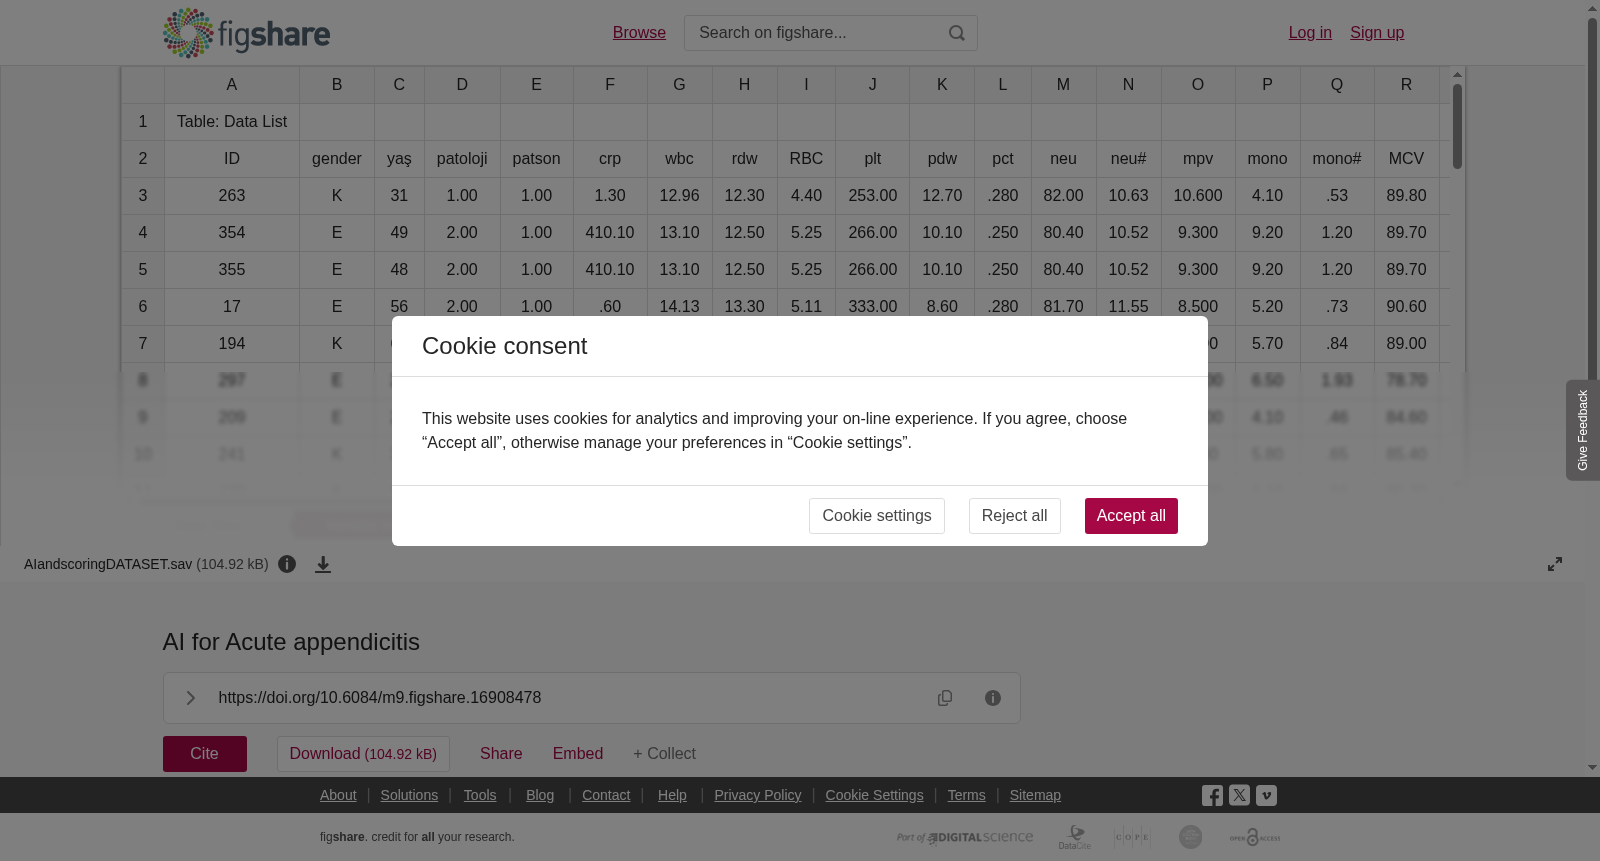Open Tools footer link
Viewport: 1600px width, 861px height.
tap(480, 795)
